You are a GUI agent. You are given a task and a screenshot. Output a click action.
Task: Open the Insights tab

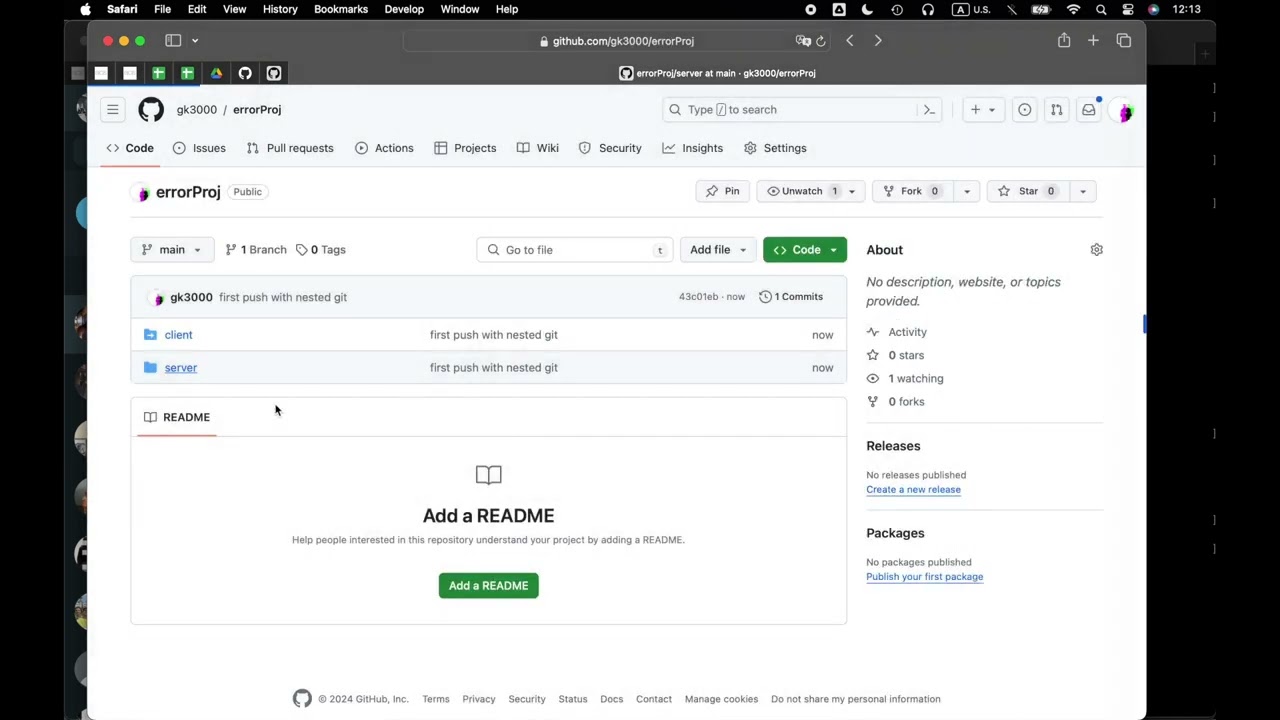(x=692, y=148)
